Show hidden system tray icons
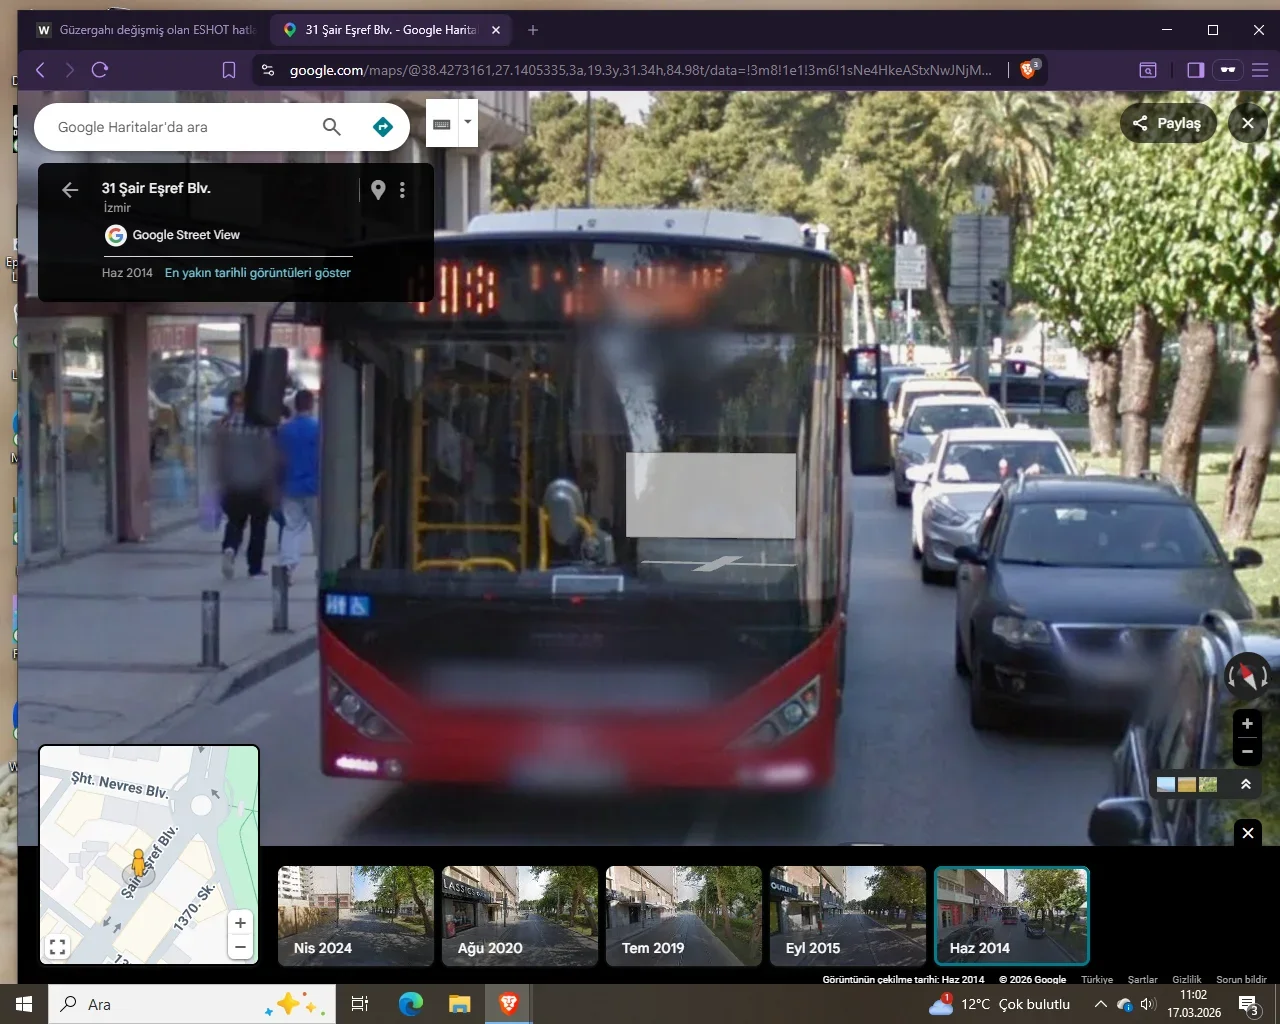 (1100, 1004)
